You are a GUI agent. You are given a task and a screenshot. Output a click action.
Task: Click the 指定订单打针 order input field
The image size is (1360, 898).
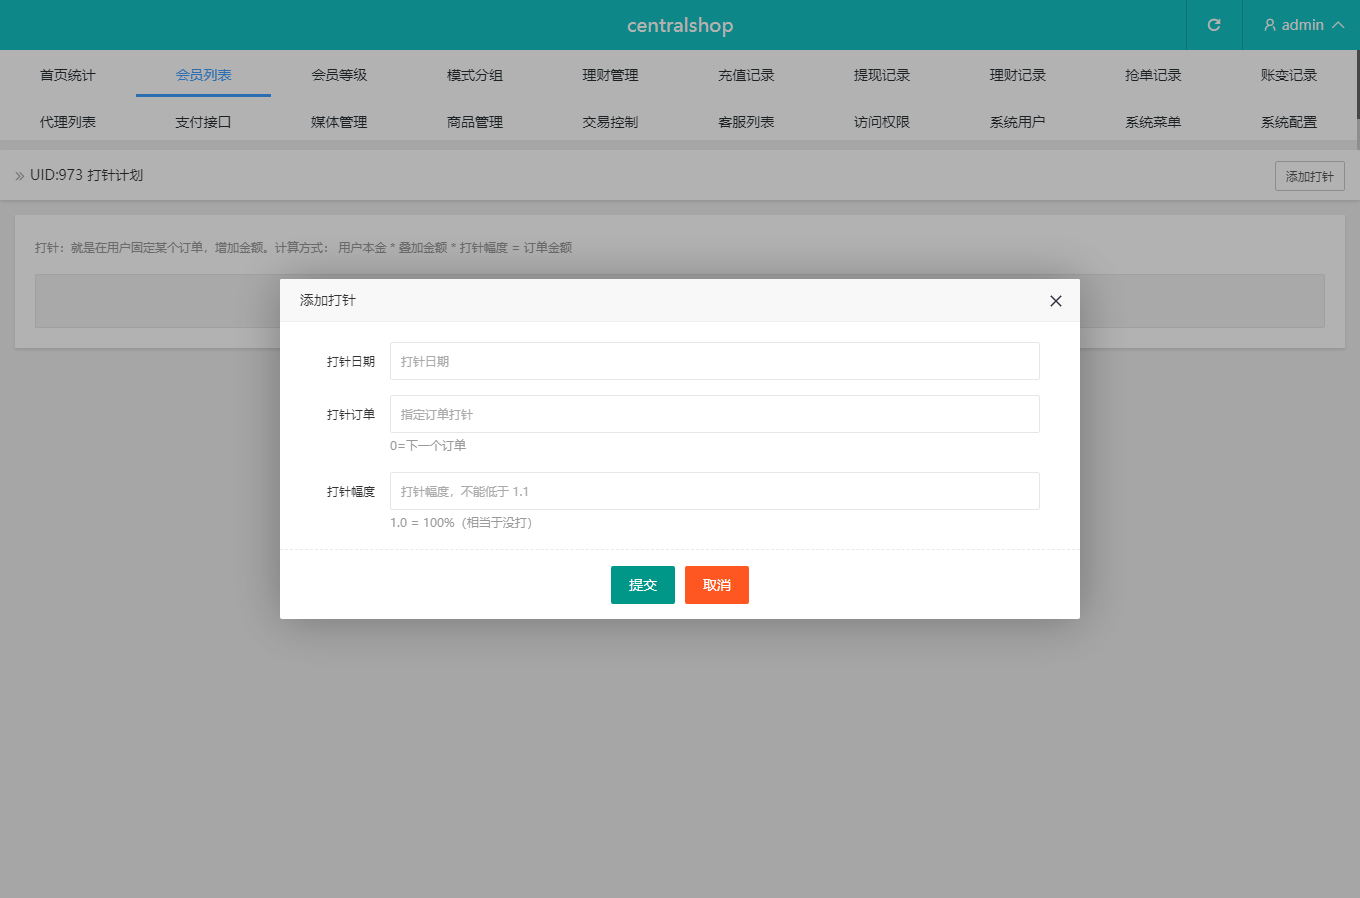click(x=714, y=414)
